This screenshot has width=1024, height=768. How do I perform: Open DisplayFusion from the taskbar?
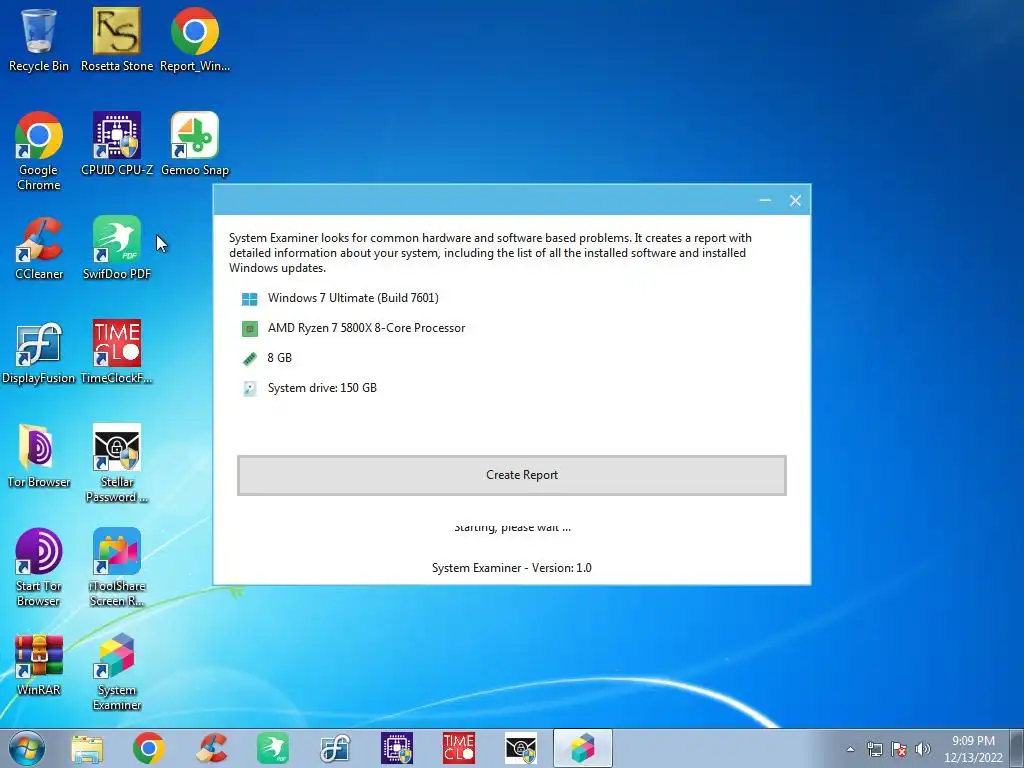[x=335, y=748]
